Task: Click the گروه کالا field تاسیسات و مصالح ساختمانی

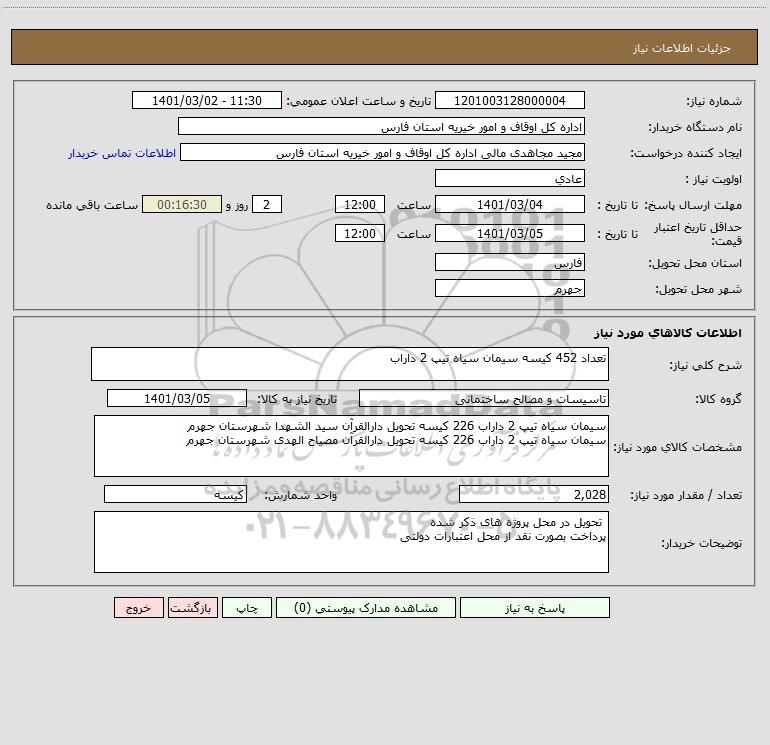Action: tap(484, 398)
